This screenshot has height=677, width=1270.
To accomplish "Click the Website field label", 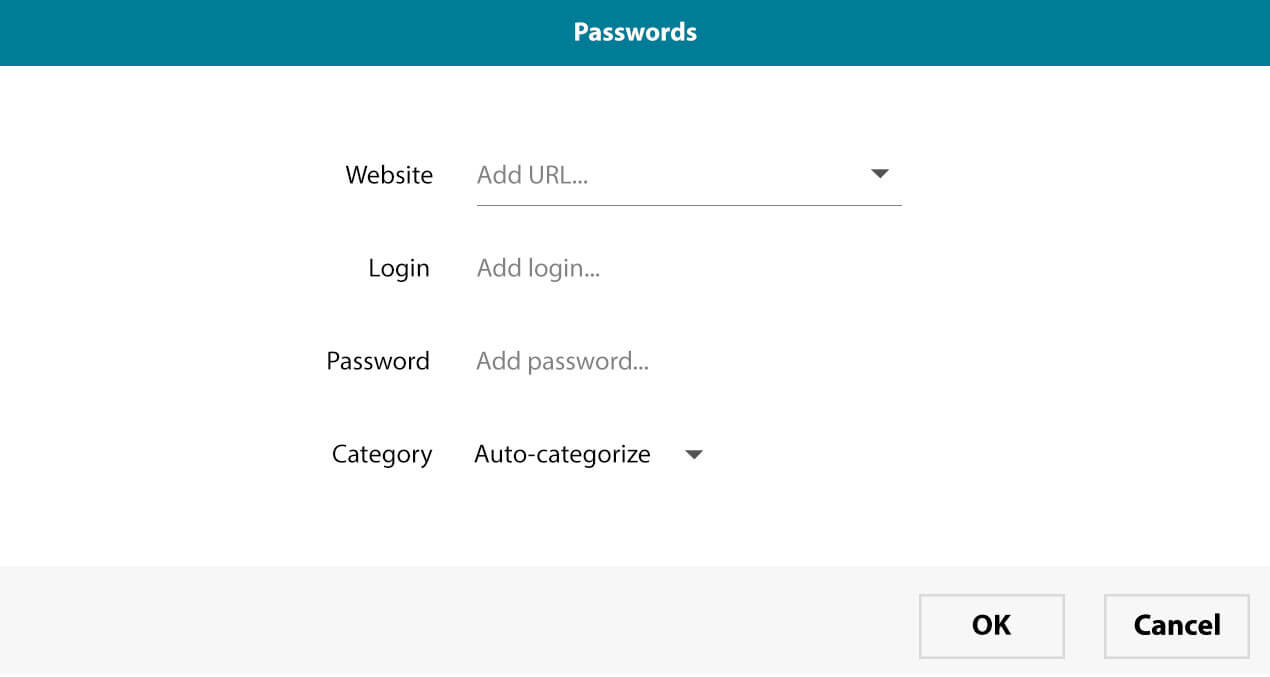I will [389, 175].
